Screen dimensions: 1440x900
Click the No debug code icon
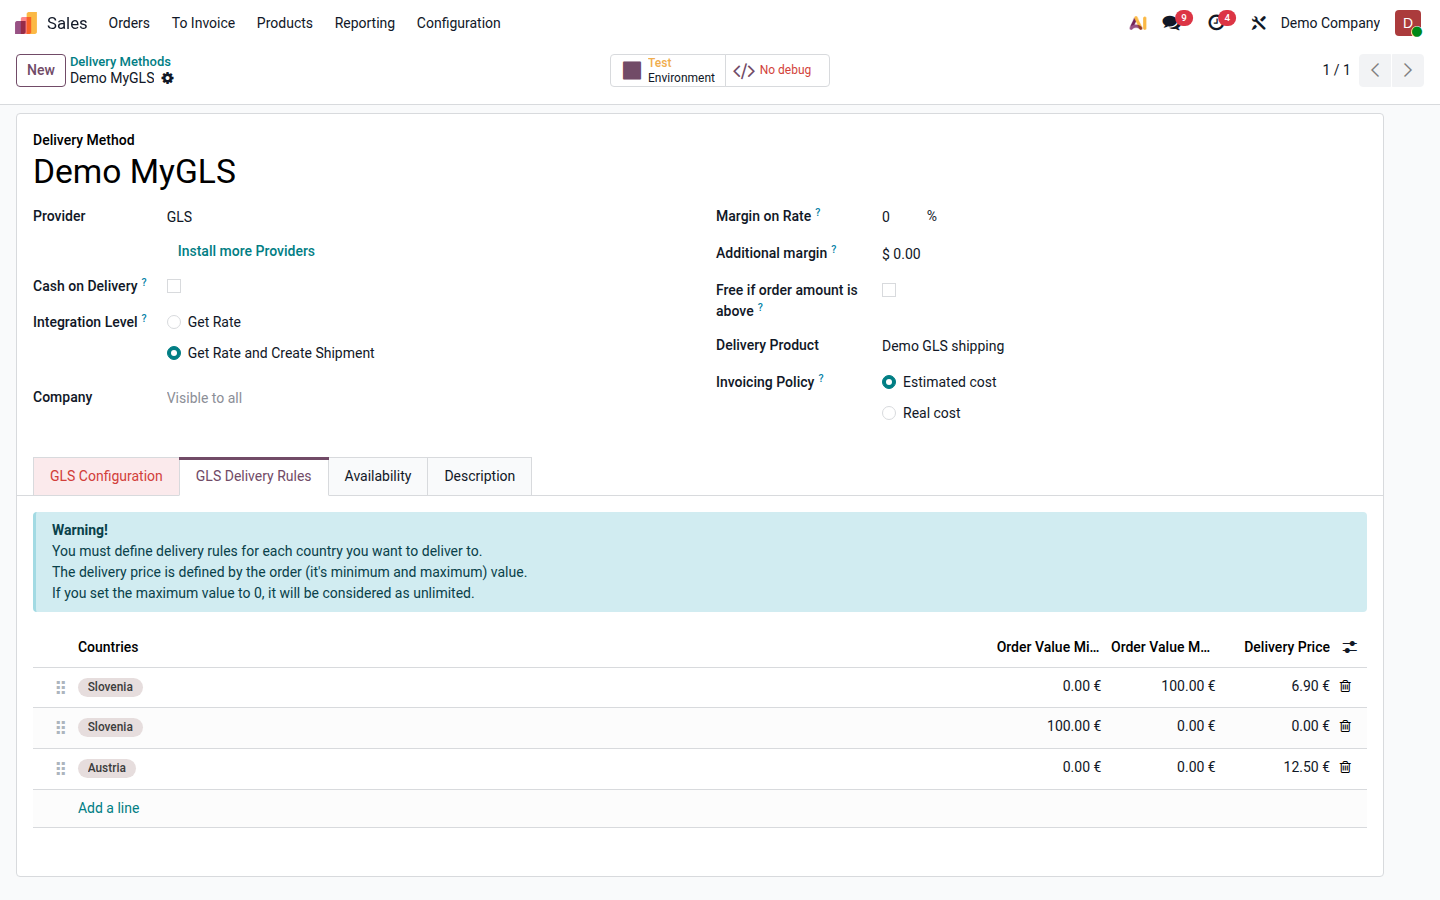(x=744, y=70)
